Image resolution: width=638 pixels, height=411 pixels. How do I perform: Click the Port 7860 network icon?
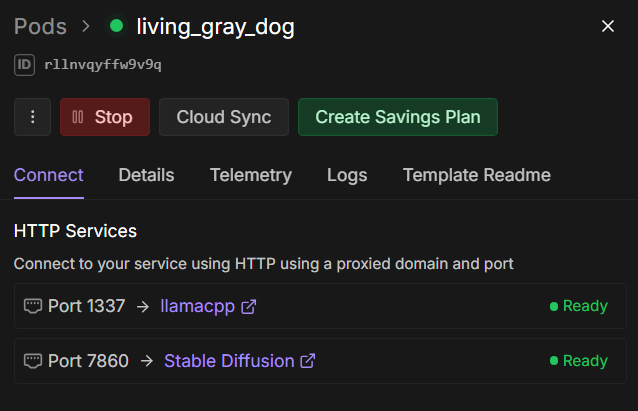pos(33,361)
